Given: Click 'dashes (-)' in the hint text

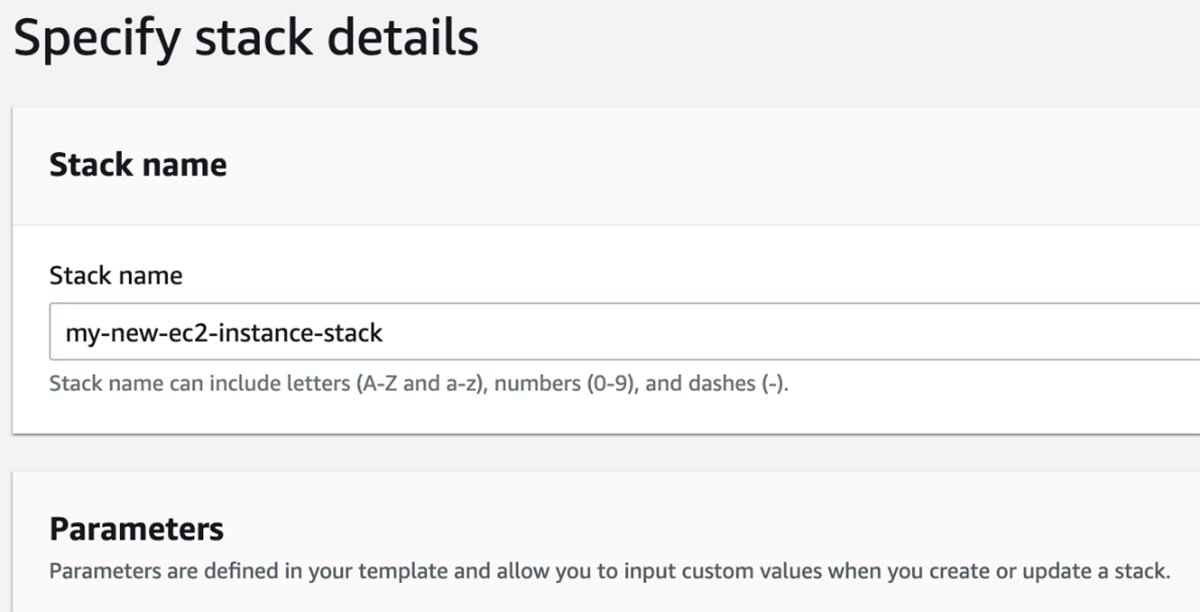Looking at the screenshot, I should pos(717,384).
